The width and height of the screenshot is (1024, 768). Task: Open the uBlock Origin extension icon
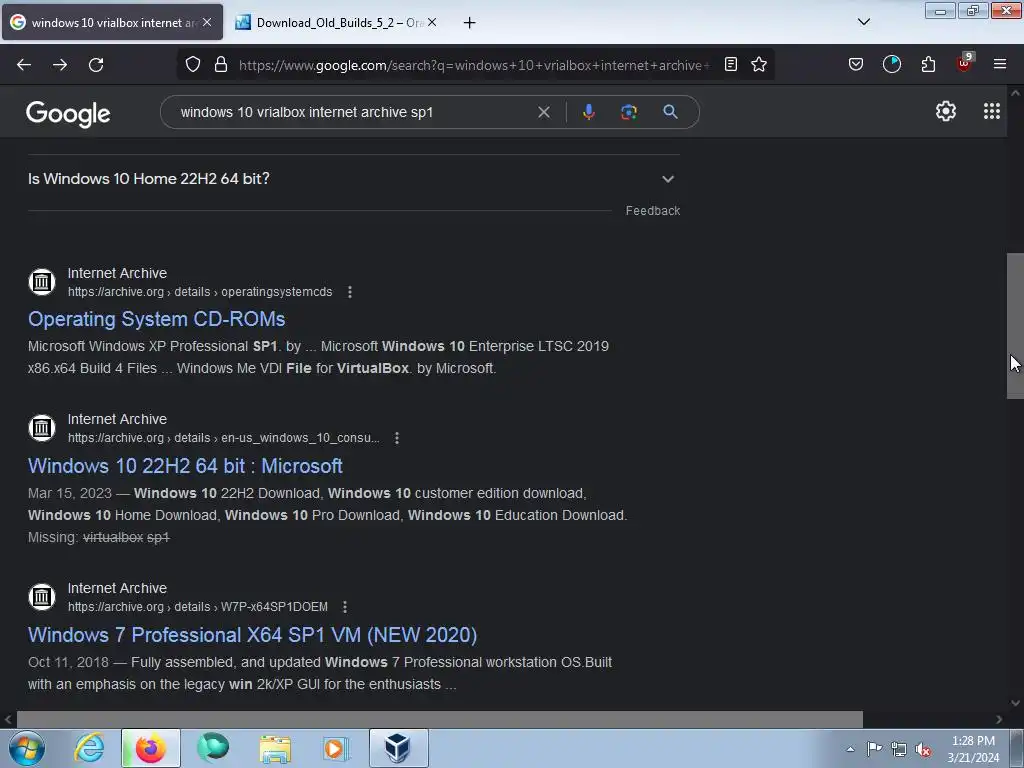(964, 63)
